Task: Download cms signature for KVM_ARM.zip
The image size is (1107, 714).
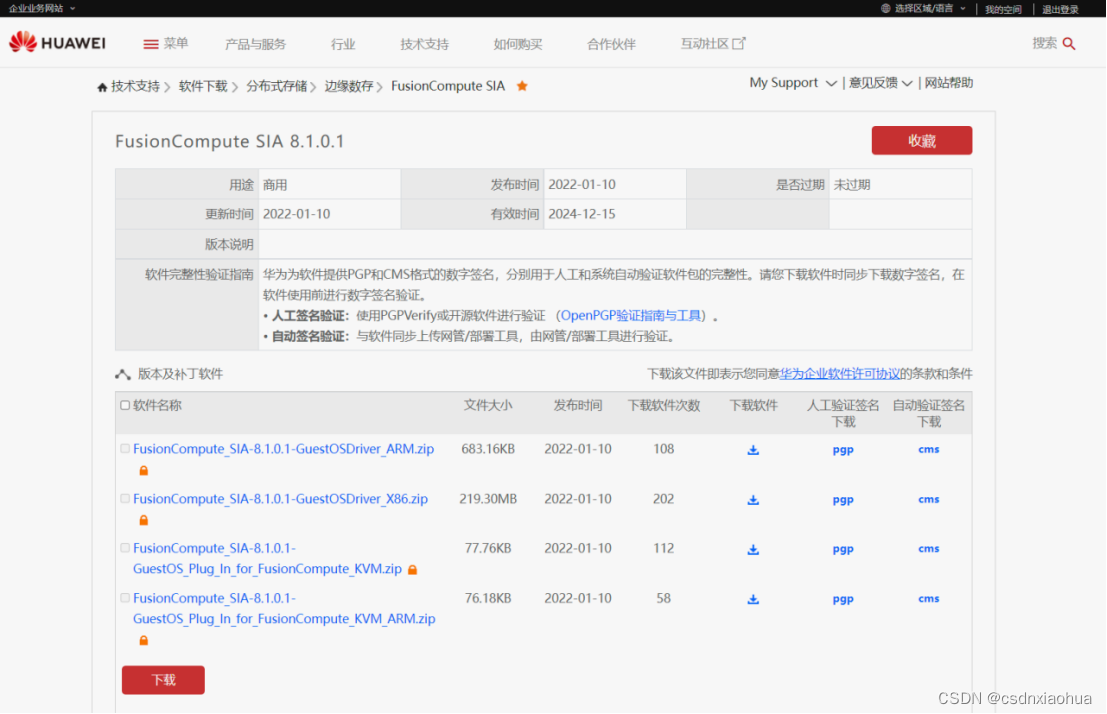Action: click(x=928, y=599)
